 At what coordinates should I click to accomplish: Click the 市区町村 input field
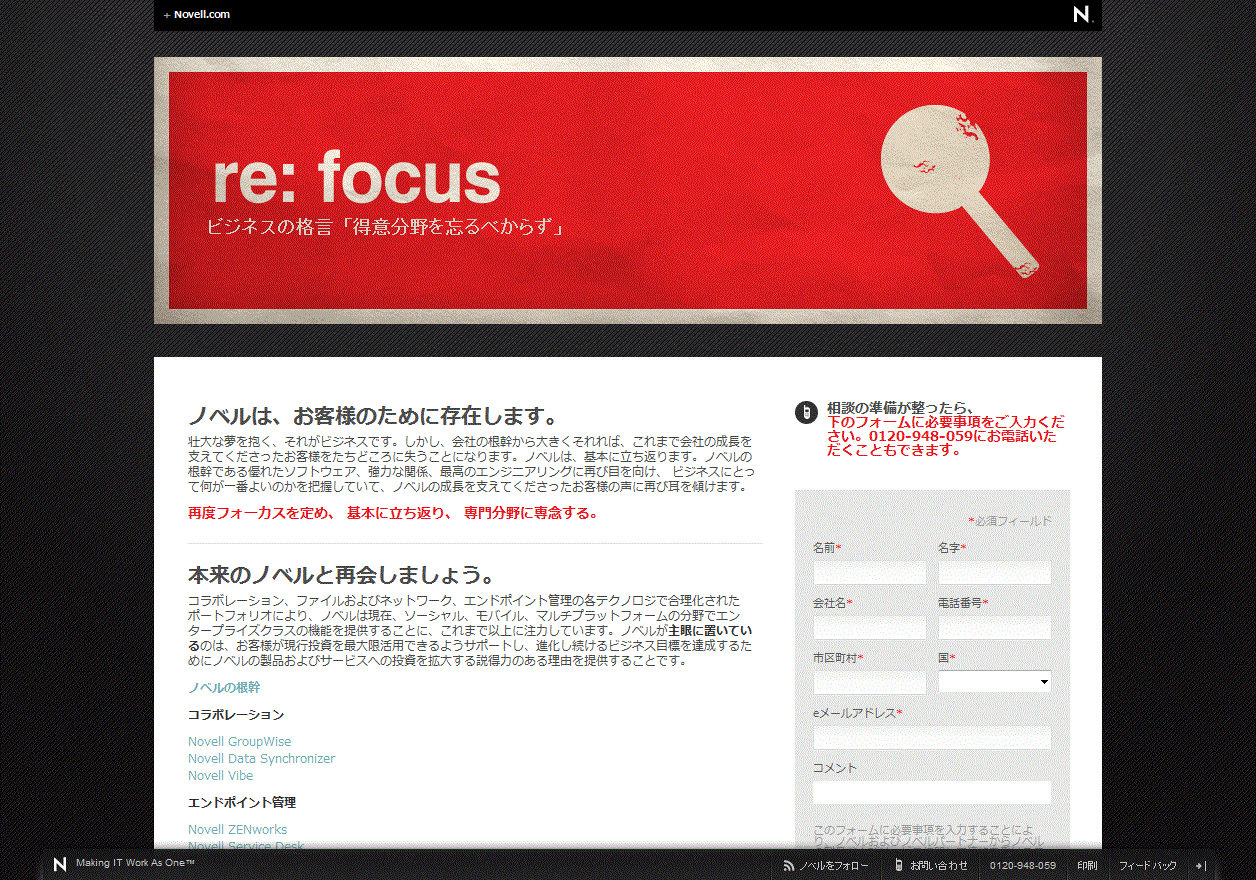870,683
